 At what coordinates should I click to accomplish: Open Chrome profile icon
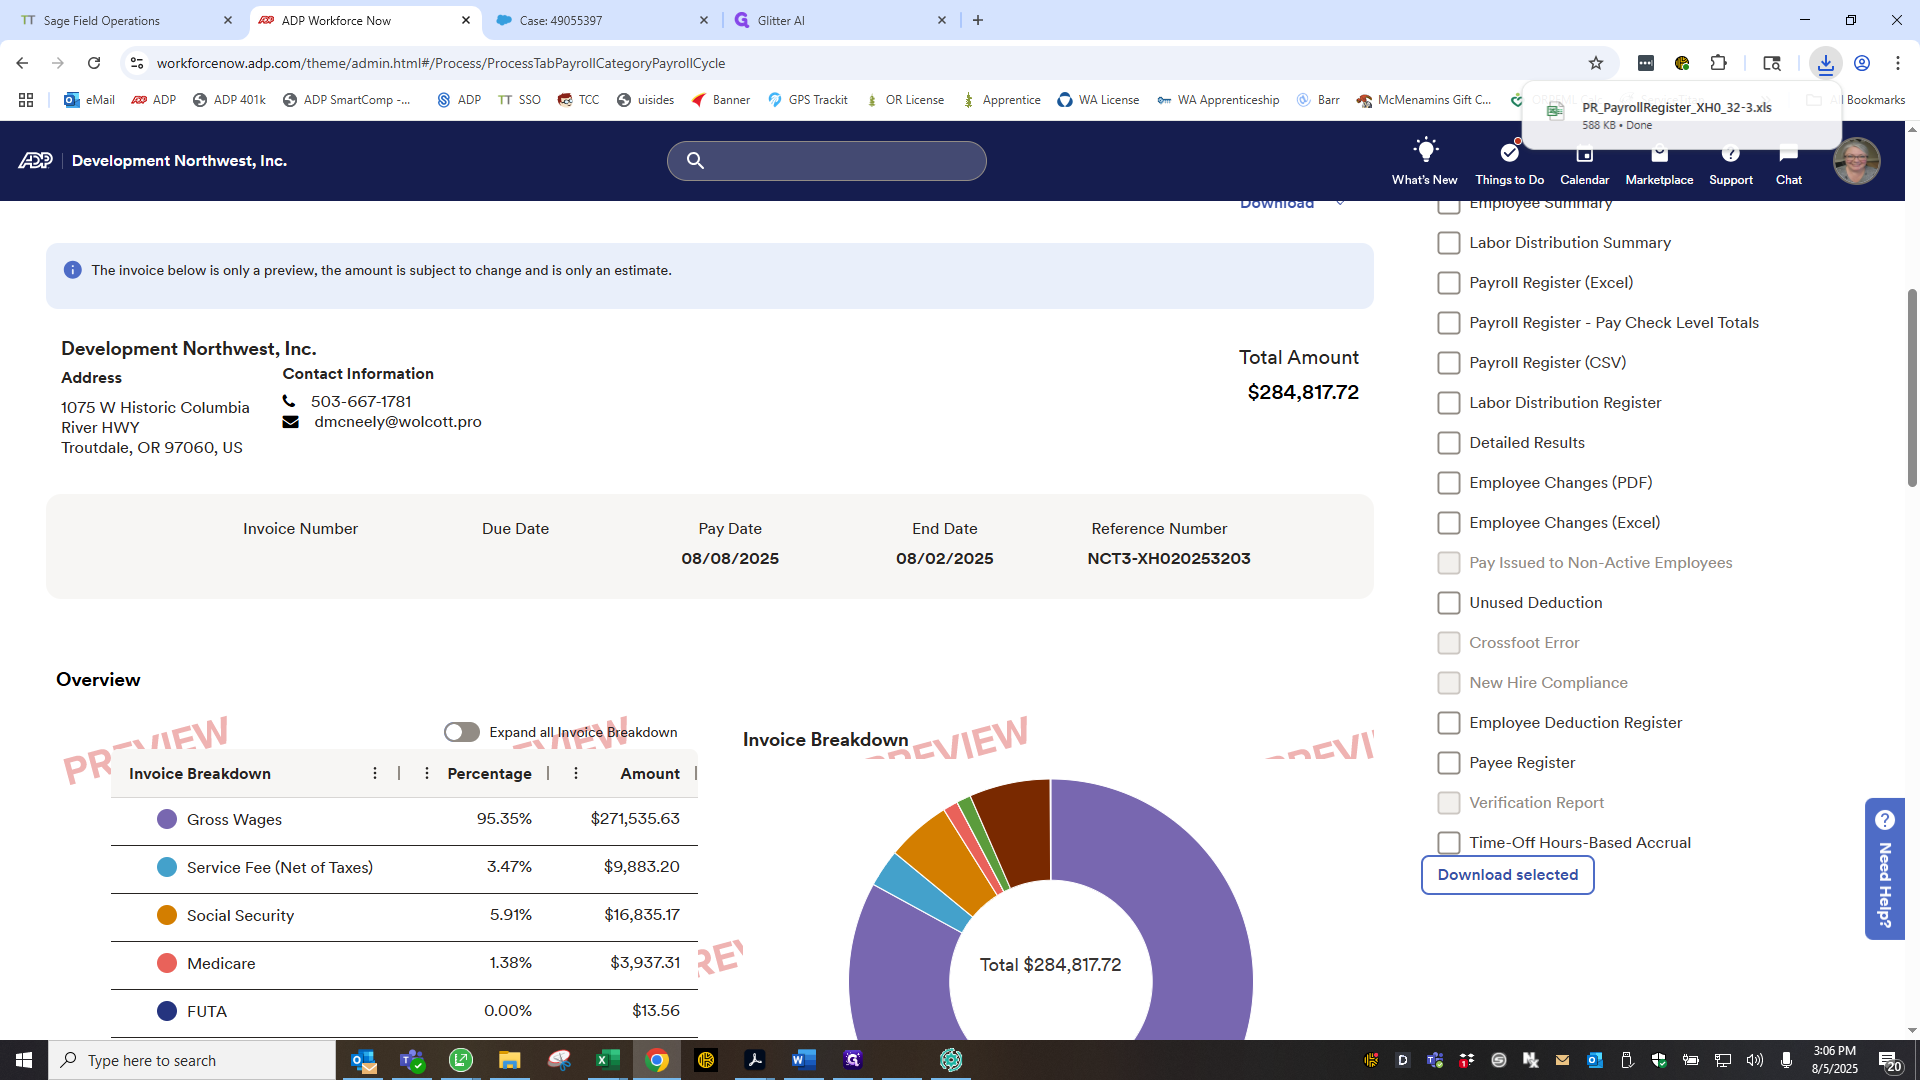click(1861, 63)
